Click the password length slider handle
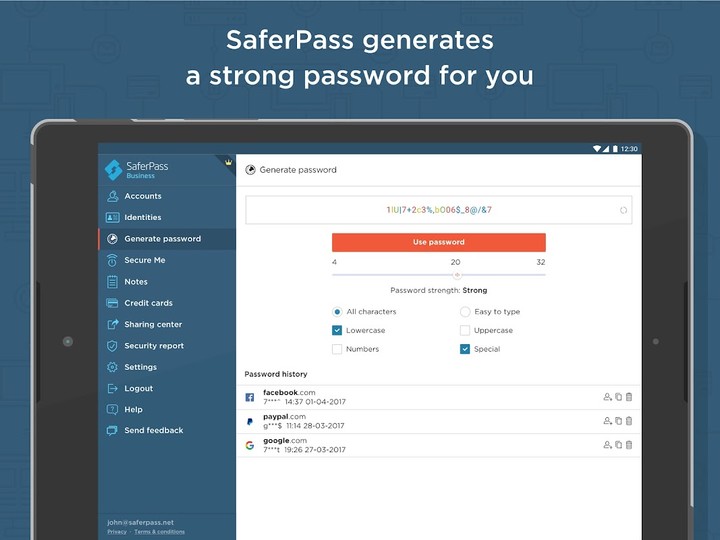The width and height of the screenshot is (720, 540). coord(457,275)
